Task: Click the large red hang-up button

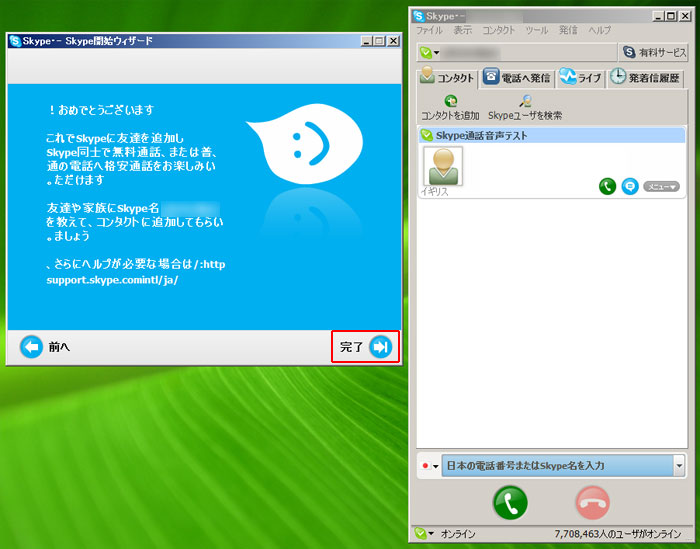Action: tap(592, 503)
